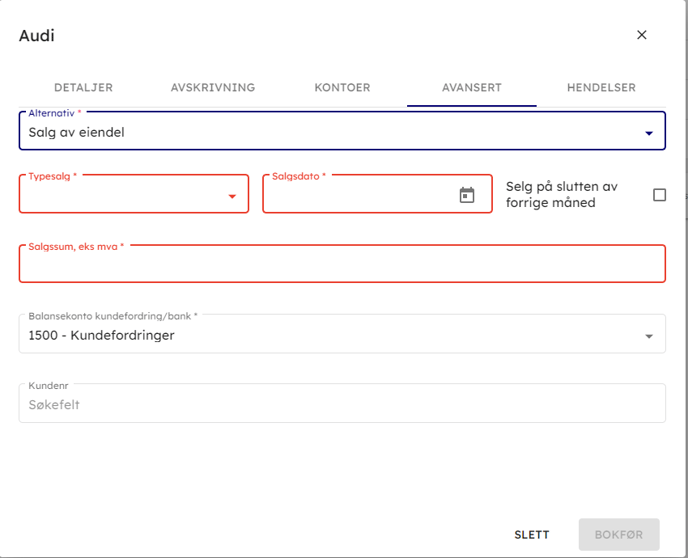This screenshot has height=558, width=688.
Task: Open the calendar date picker for Salgsdato
Action: pos(467,195)
